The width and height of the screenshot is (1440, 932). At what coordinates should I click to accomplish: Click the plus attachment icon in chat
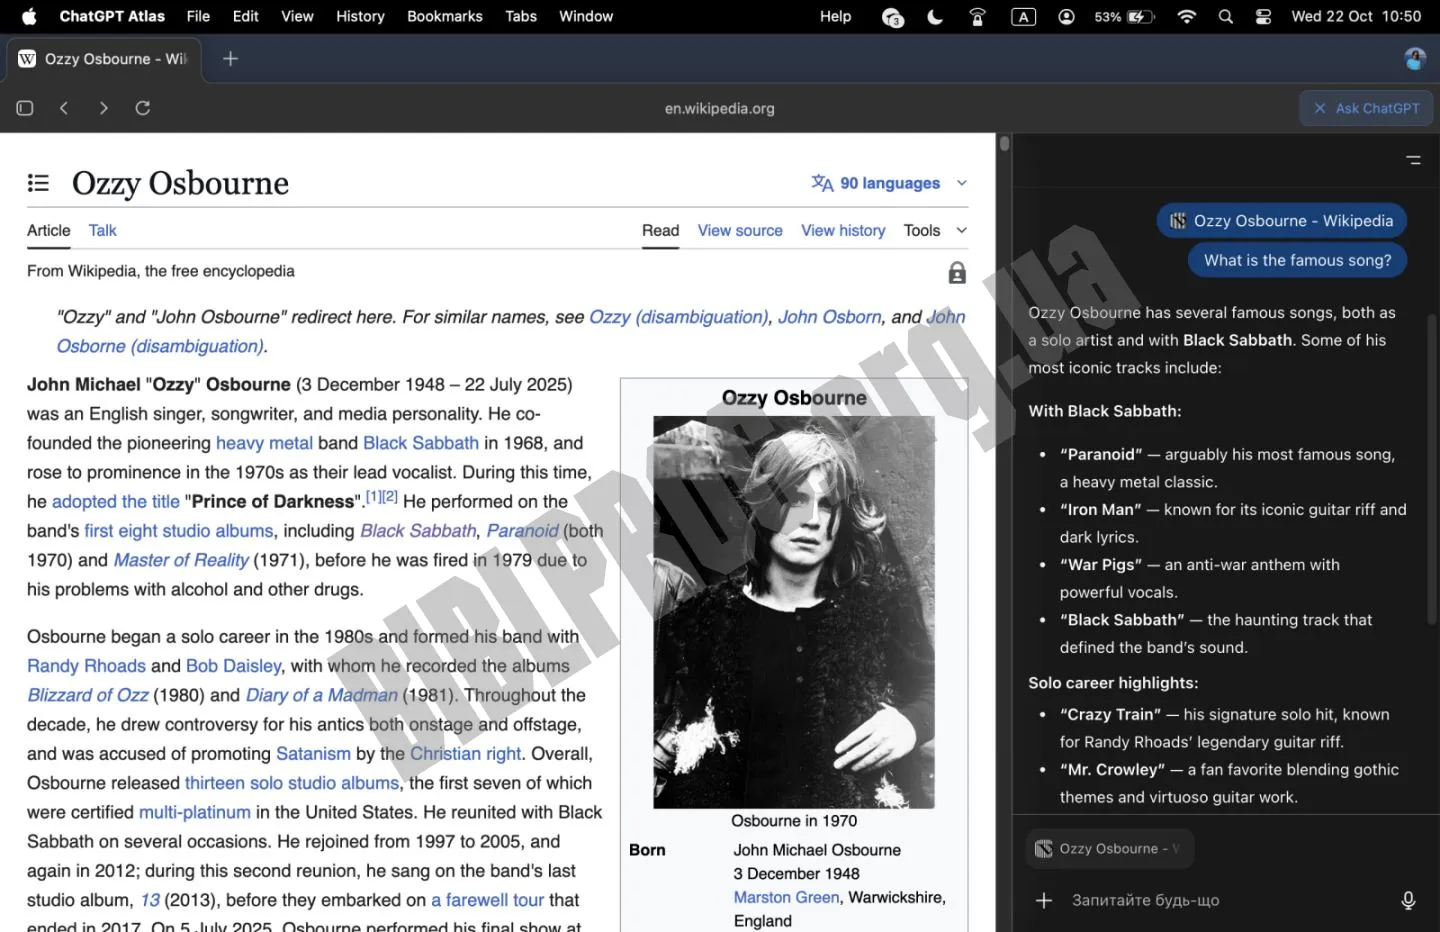(1044, 900)
